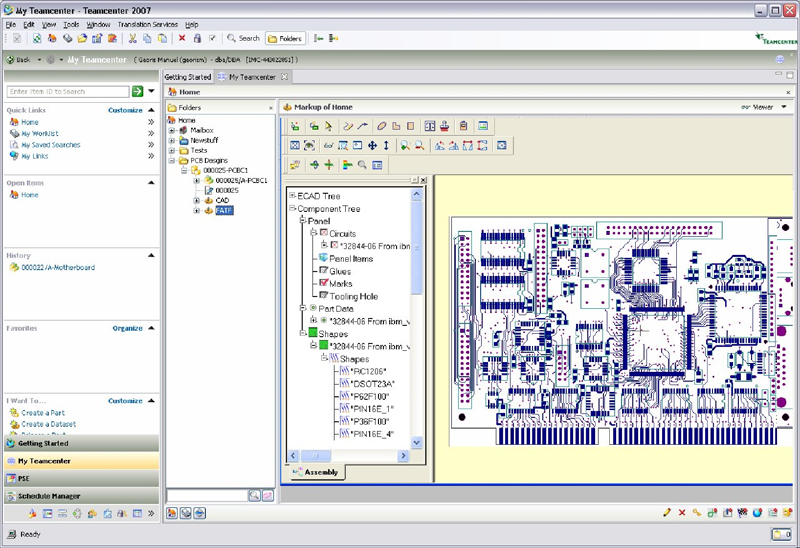Click the rainbow color layers icon in viewer toolbar

[x=347, y=164]
